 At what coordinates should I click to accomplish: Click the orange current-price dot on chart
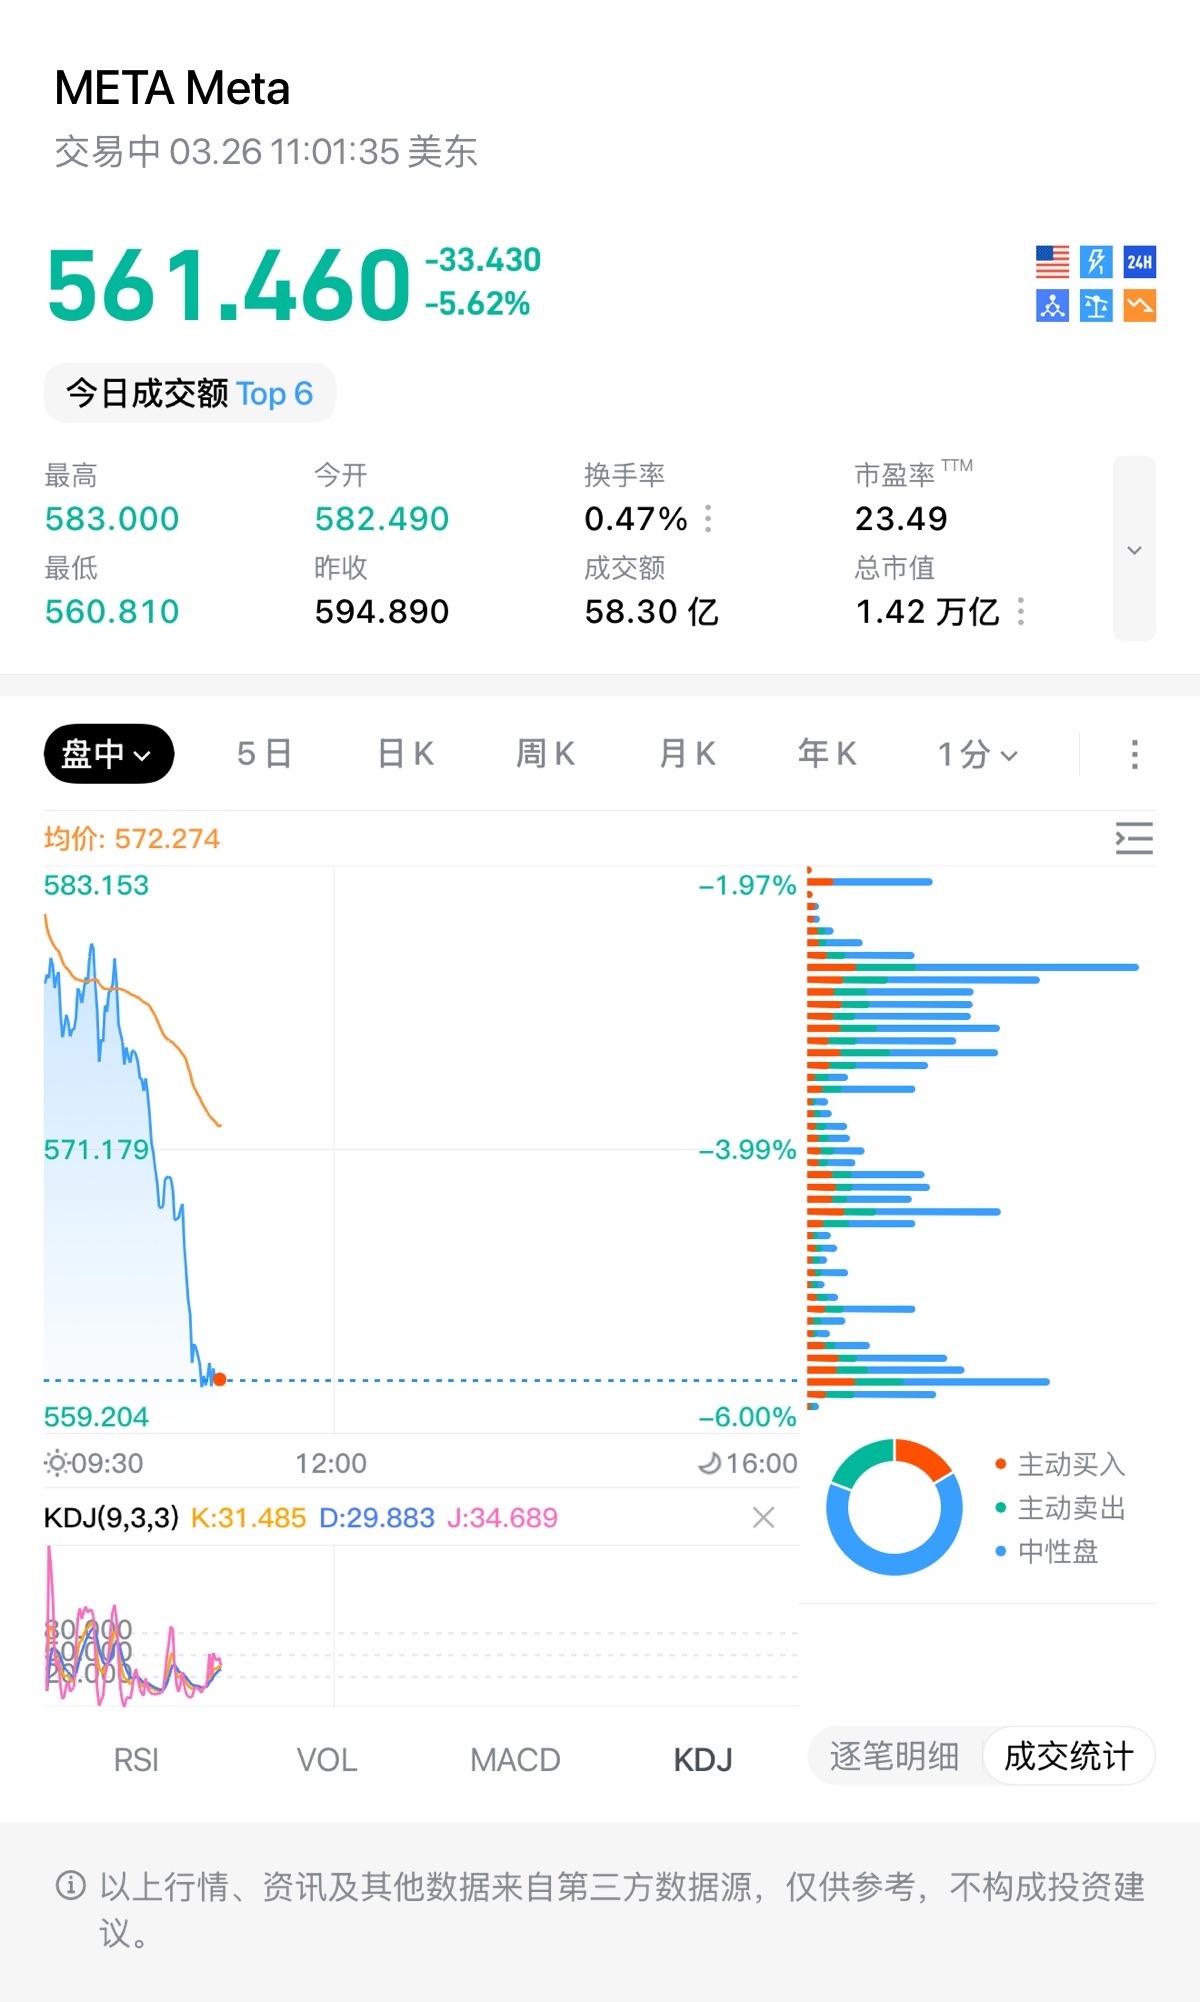click(220, 1380)
